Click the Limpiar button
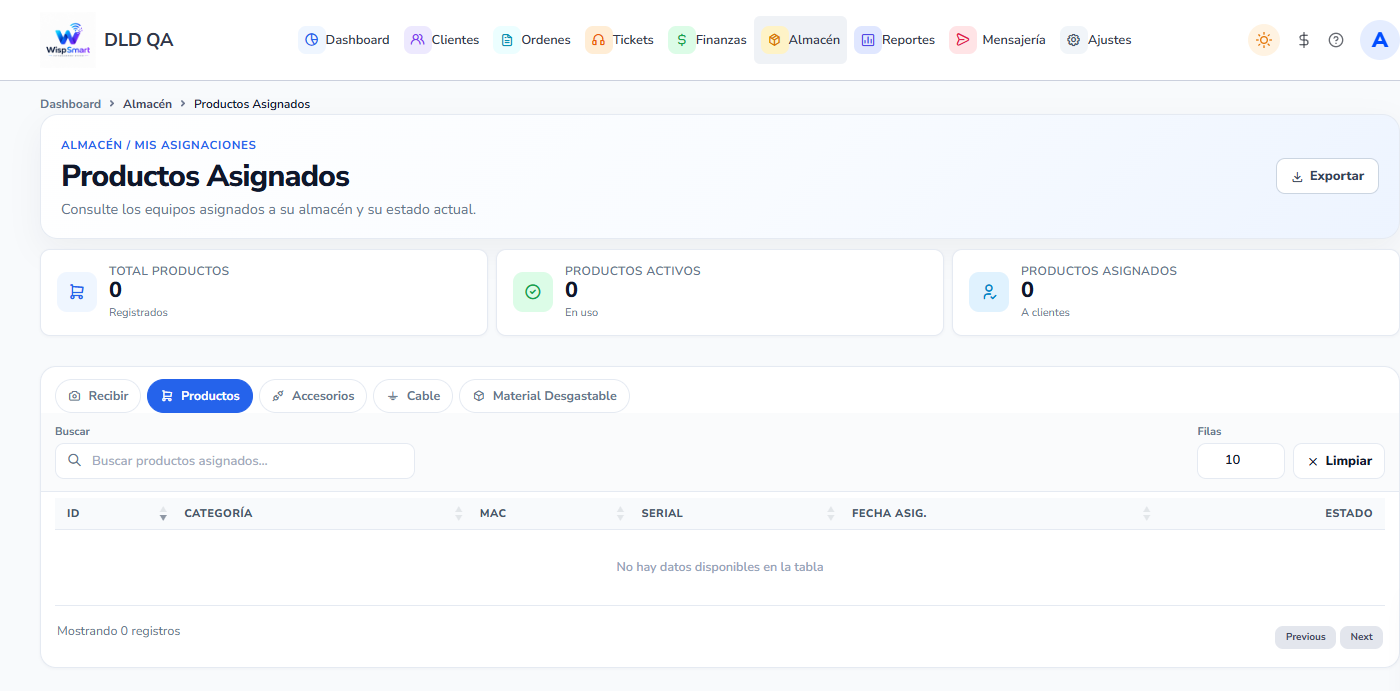The height and width of the screenshot is (691, 1400). pos(1339,461)
